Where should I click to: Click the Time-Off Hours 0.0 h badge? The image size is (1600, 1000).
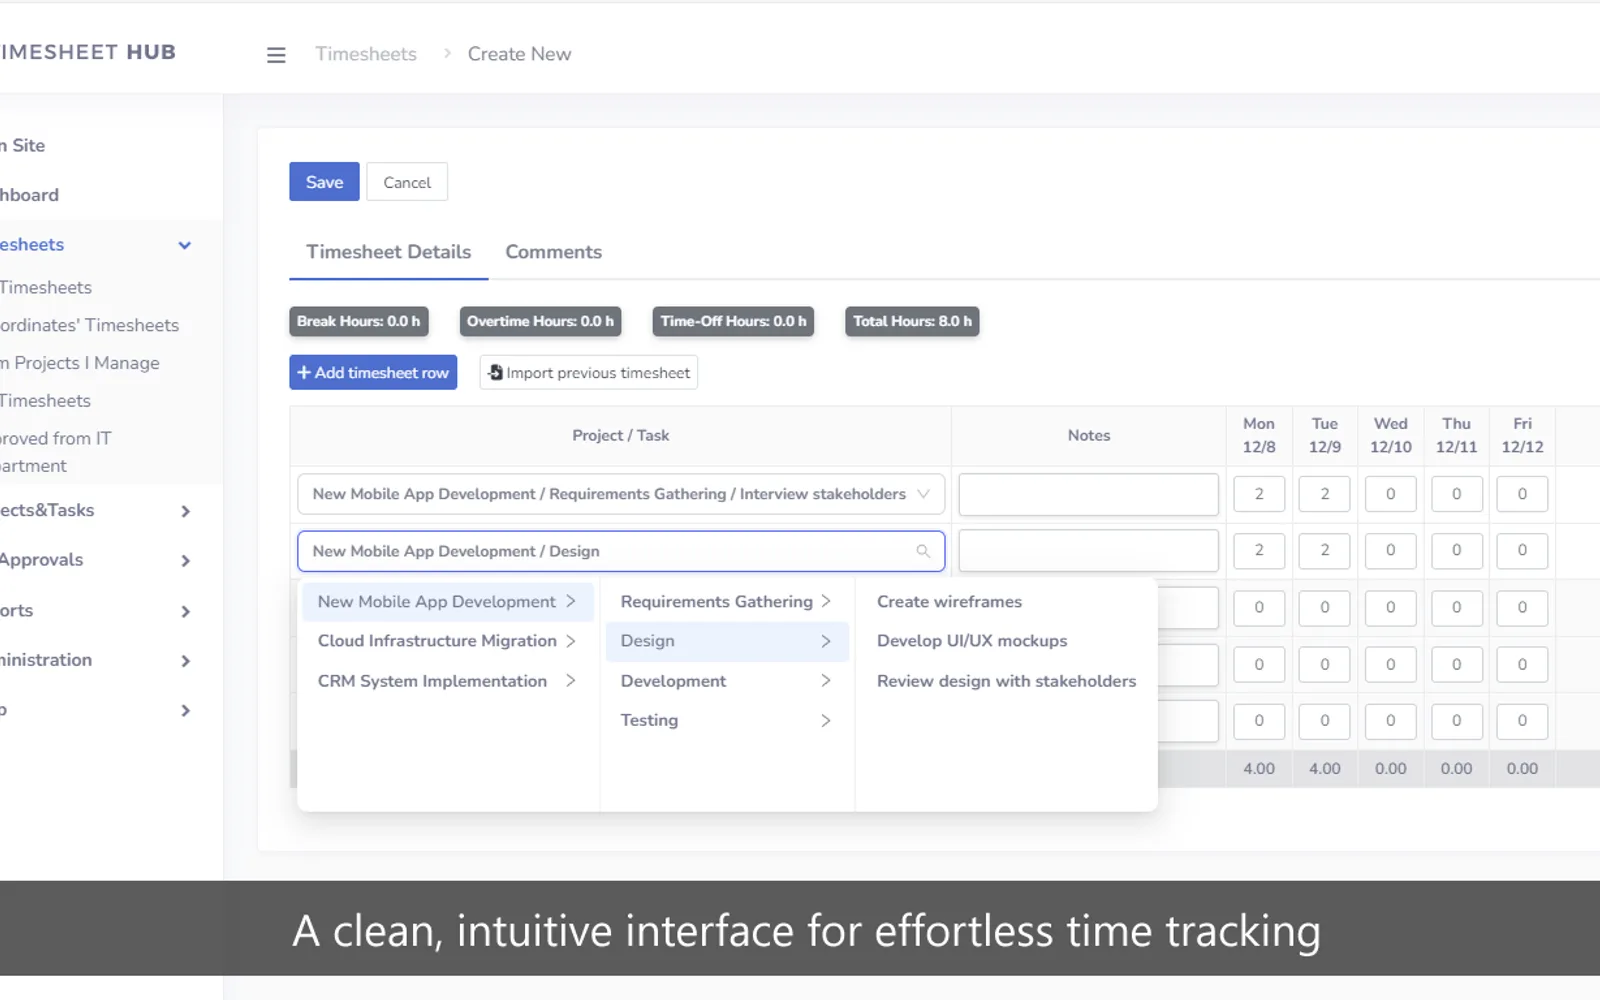pyautogui.click(x=733, y=321)
